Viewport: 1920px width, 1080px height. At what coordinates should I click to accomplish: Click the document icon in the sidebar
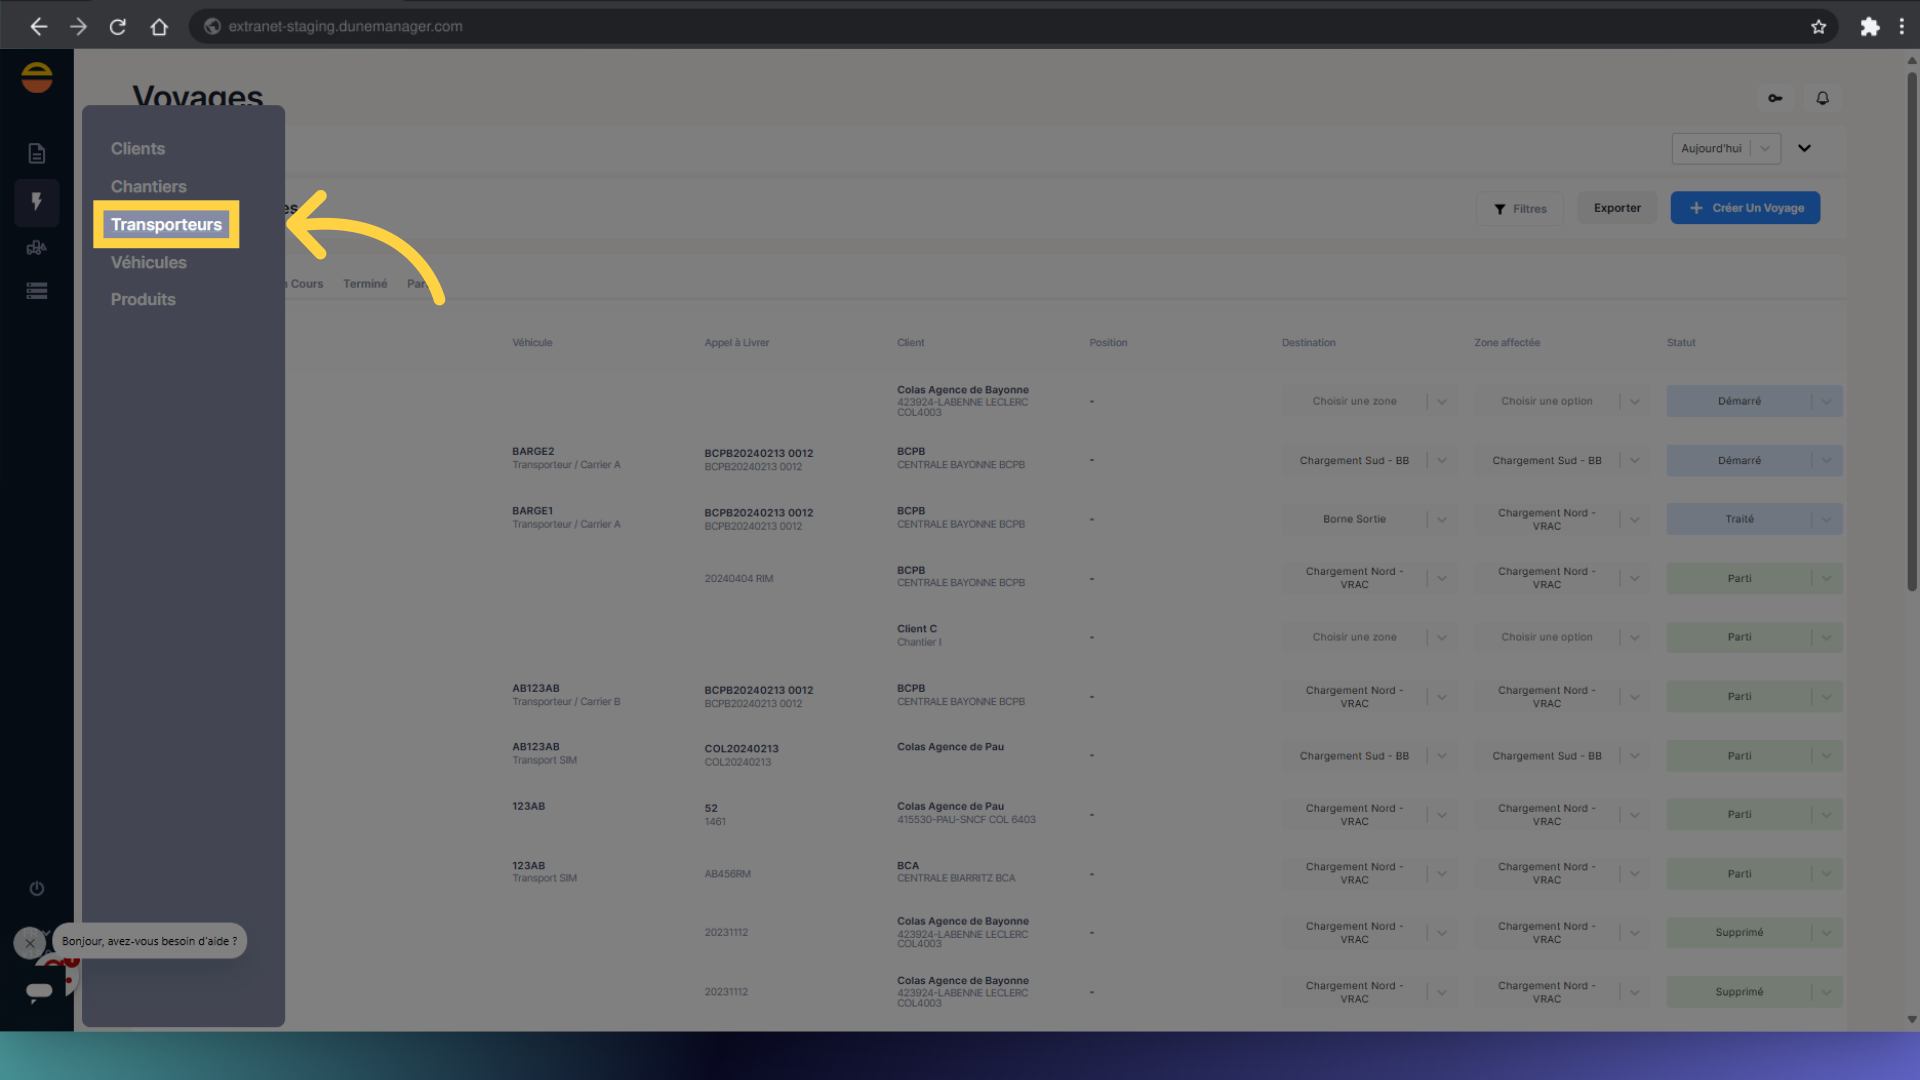pos(37,153)
